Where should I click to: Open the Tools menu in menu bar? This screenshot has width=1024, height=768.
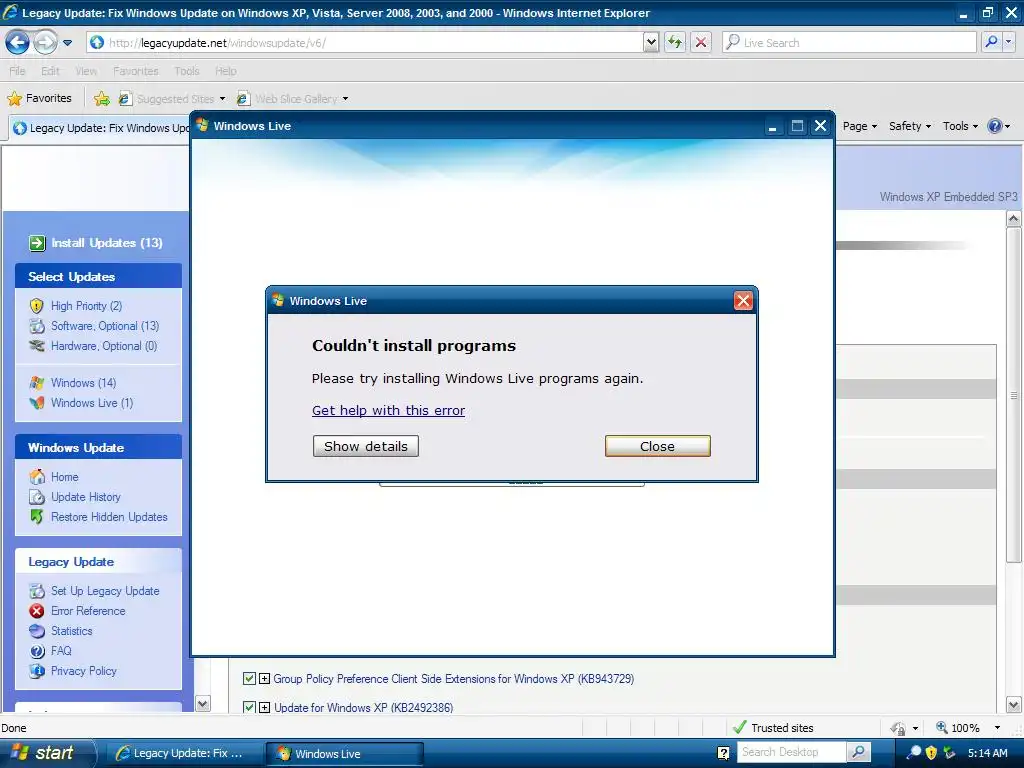187,71
